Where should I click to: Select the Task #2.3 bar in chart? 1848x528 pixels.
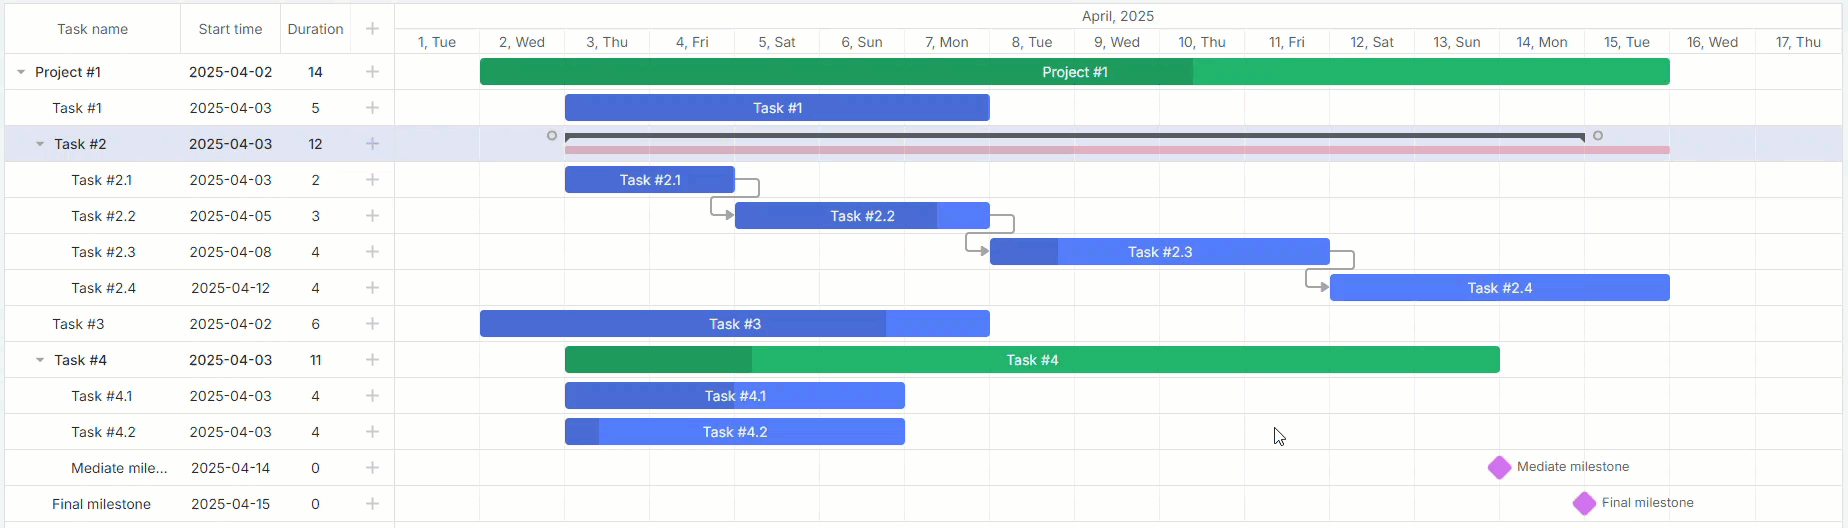point(1160,252)
